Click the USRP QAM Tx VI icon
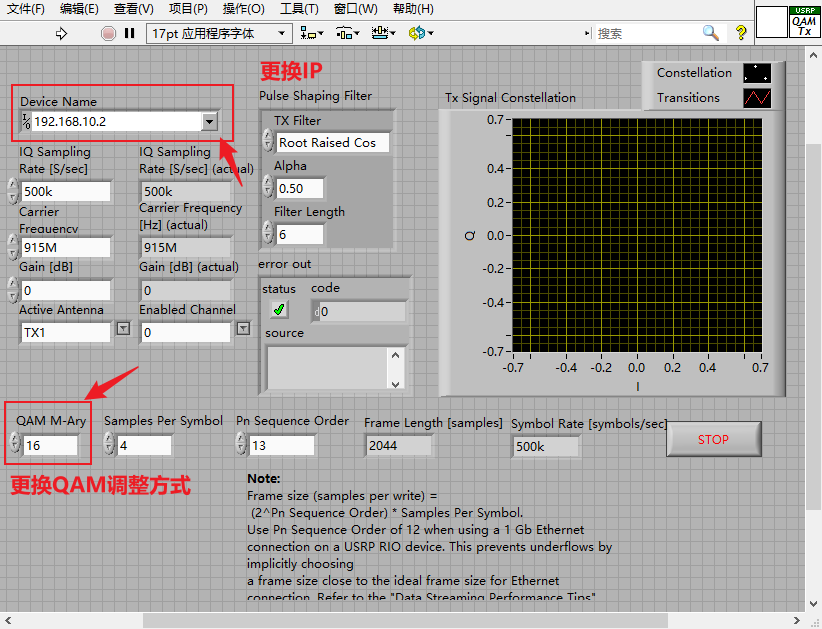This screenshot has width=822, height=629. click(x=804, y=22)
